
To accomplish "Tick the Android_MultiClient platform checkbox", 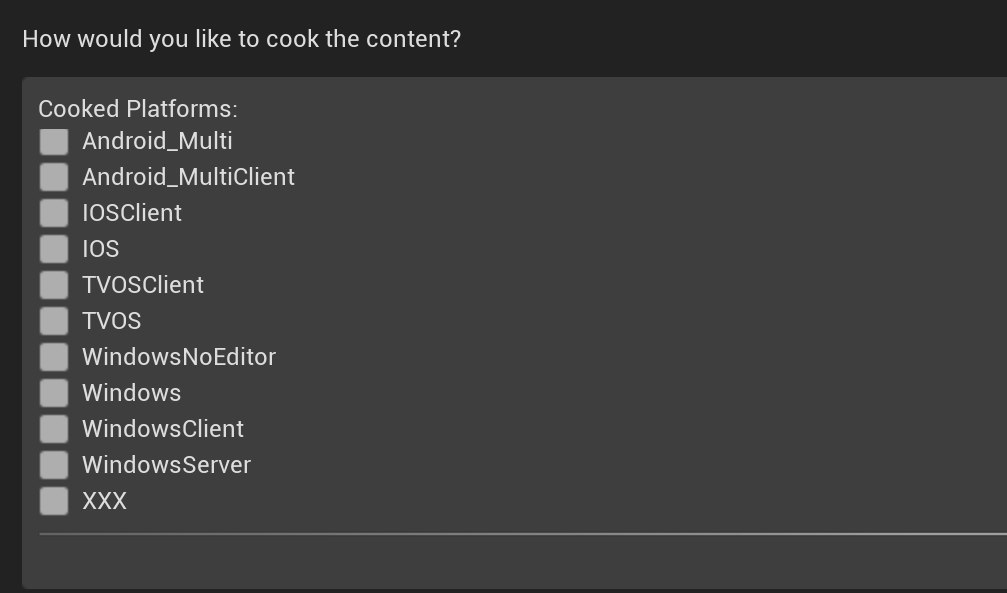I will coord(54,177).
